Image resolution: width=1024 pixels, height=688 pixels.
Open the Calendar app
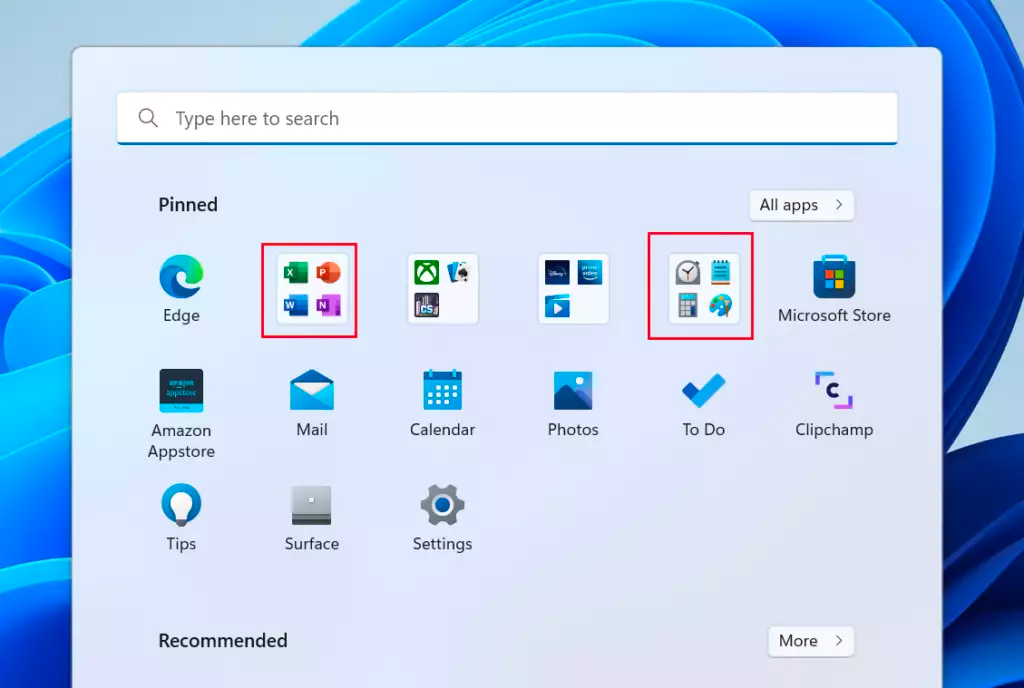coord(442,403)
